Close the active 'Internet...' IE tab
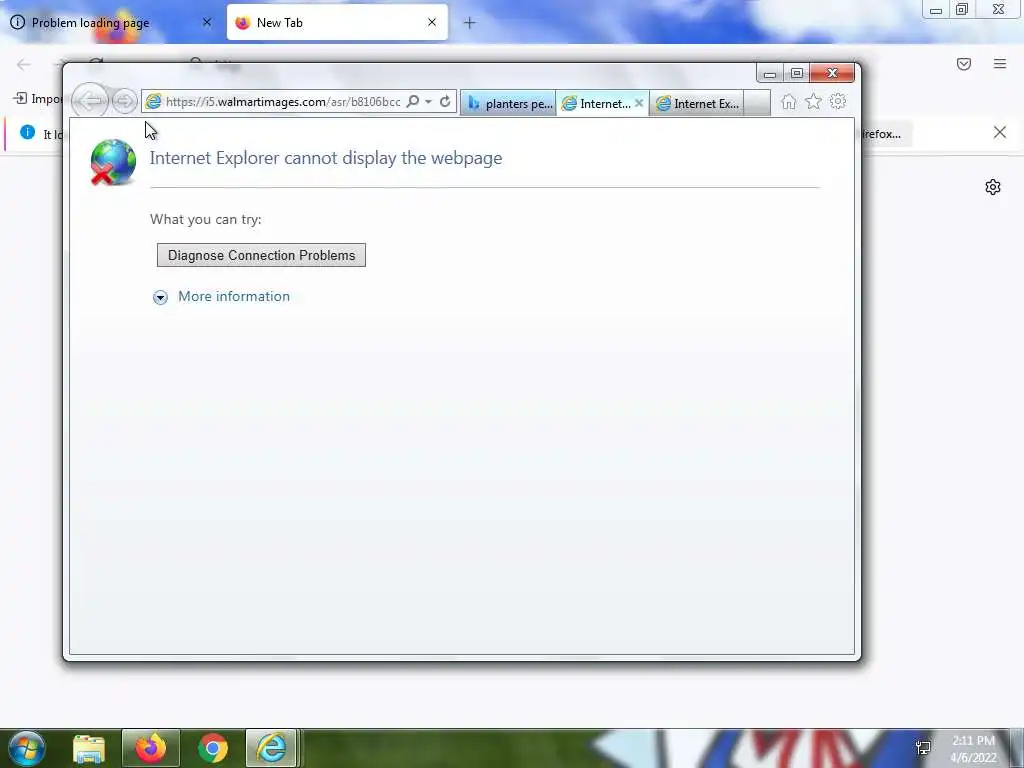 639,103
